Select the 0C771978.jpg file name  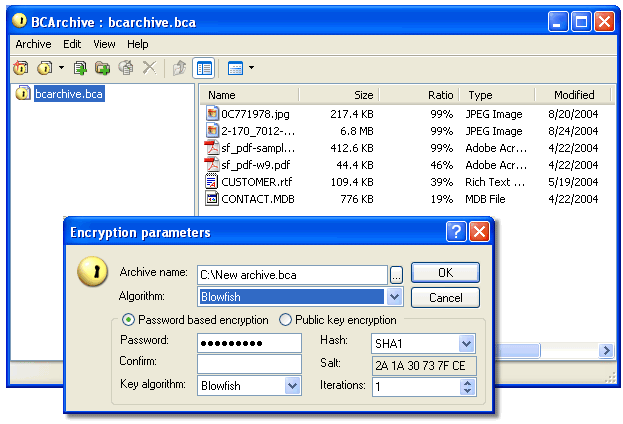coord(255,114)
